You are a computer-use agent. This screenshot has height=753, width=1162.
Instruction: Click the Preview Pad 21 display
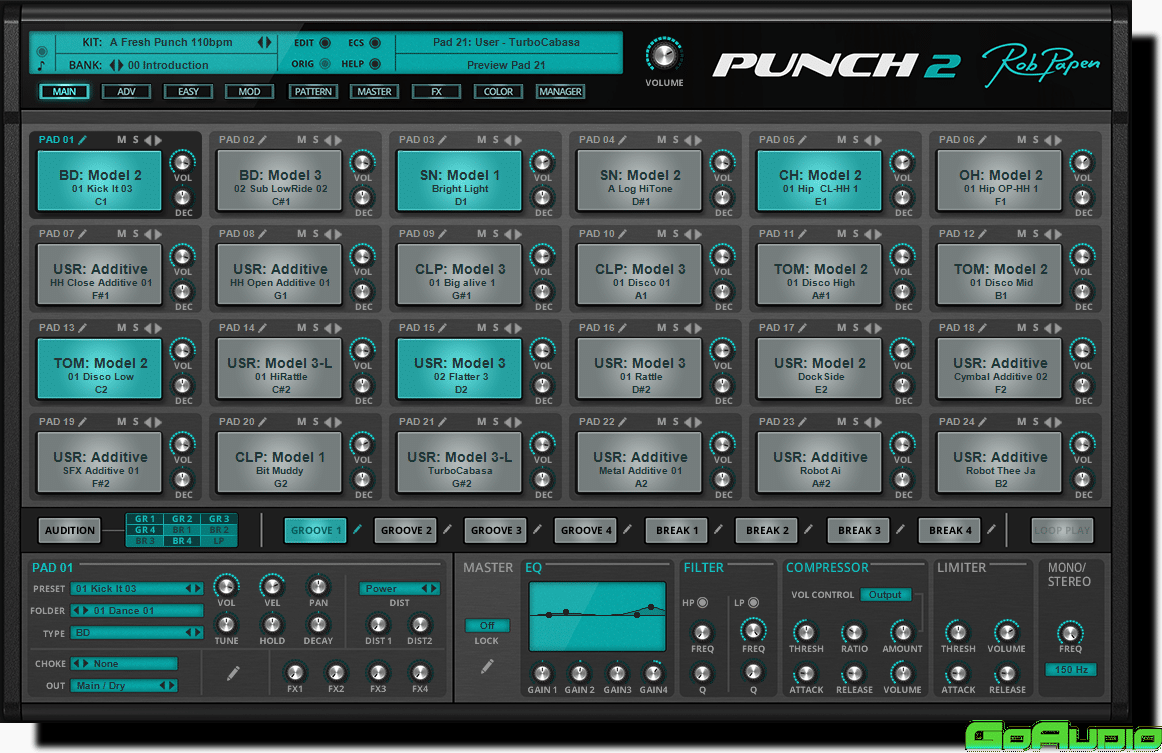507,64
